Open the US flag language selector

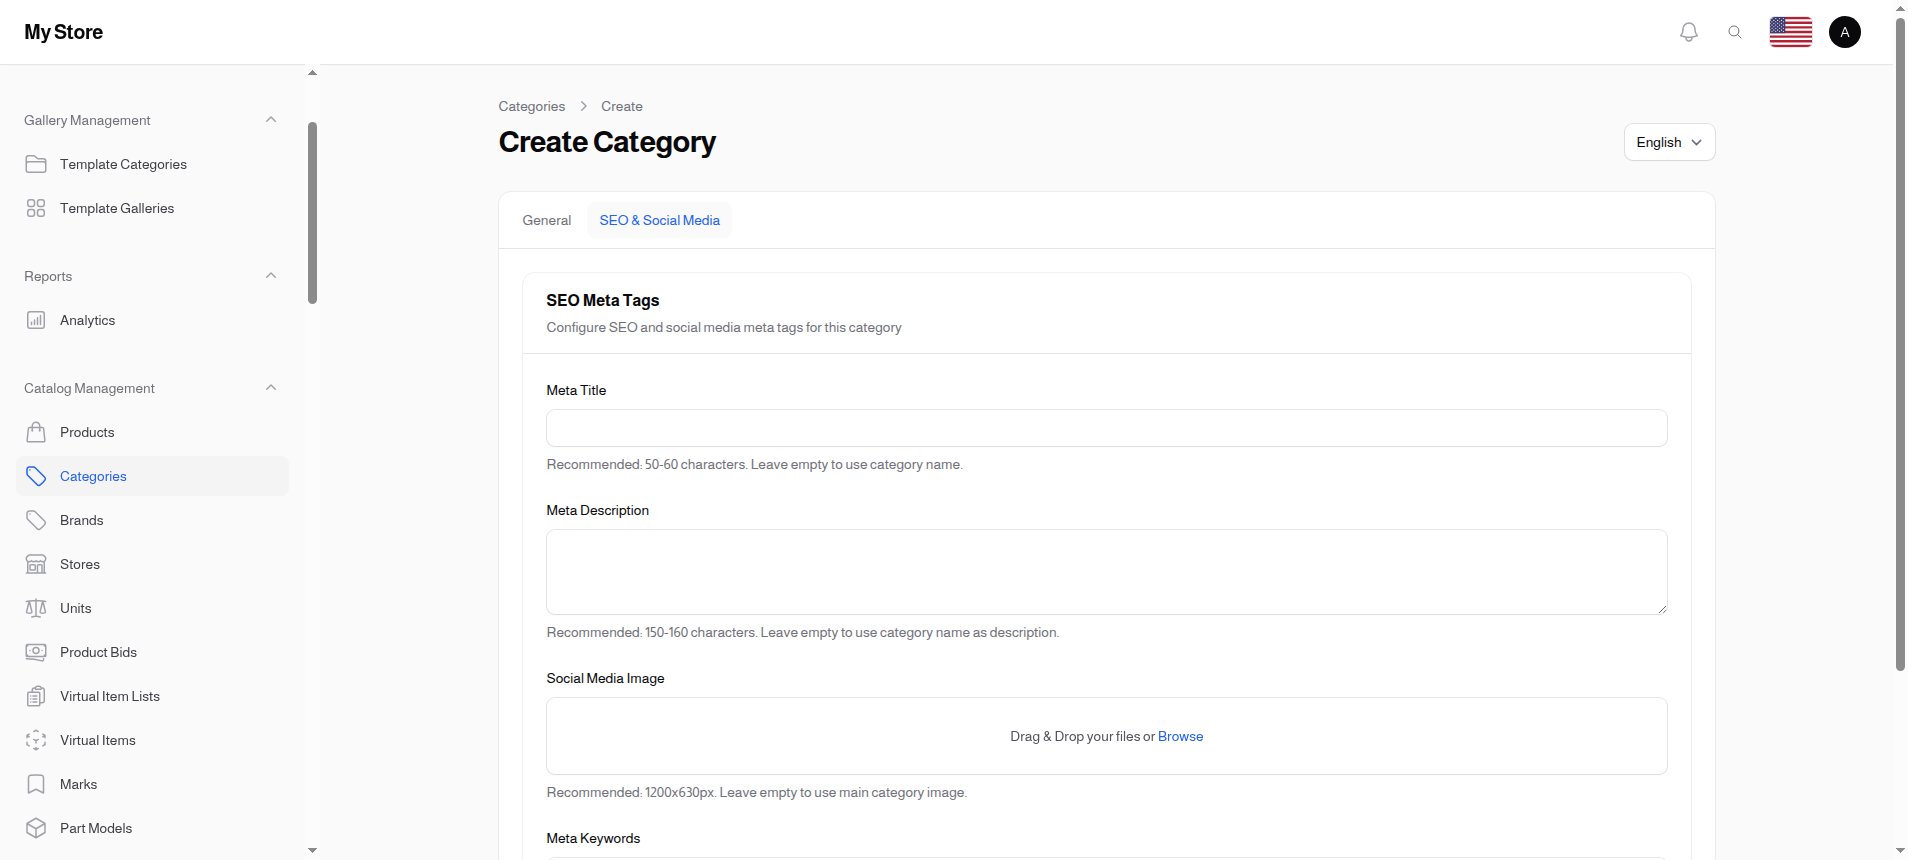pyautogui.click(x=1791, y=32)
